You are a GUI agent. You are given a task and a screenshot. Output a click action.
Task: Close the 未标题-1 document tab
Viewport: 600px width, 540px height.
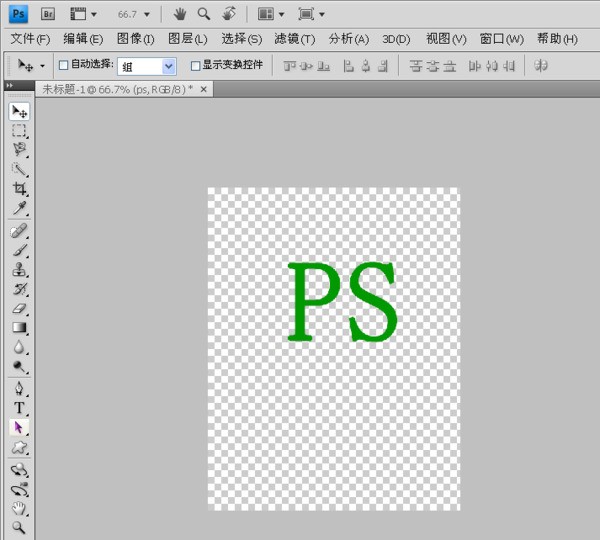tap(204, 90)
